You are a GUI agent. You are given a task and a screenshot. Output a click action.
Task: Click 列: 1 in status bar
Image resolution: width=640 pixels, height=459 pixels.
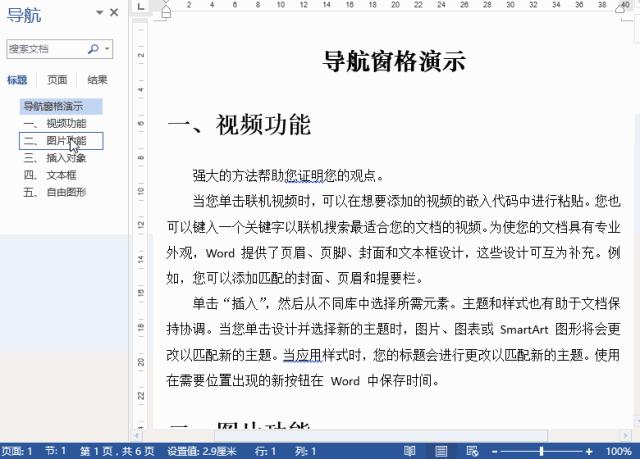(x=306, y=452)
